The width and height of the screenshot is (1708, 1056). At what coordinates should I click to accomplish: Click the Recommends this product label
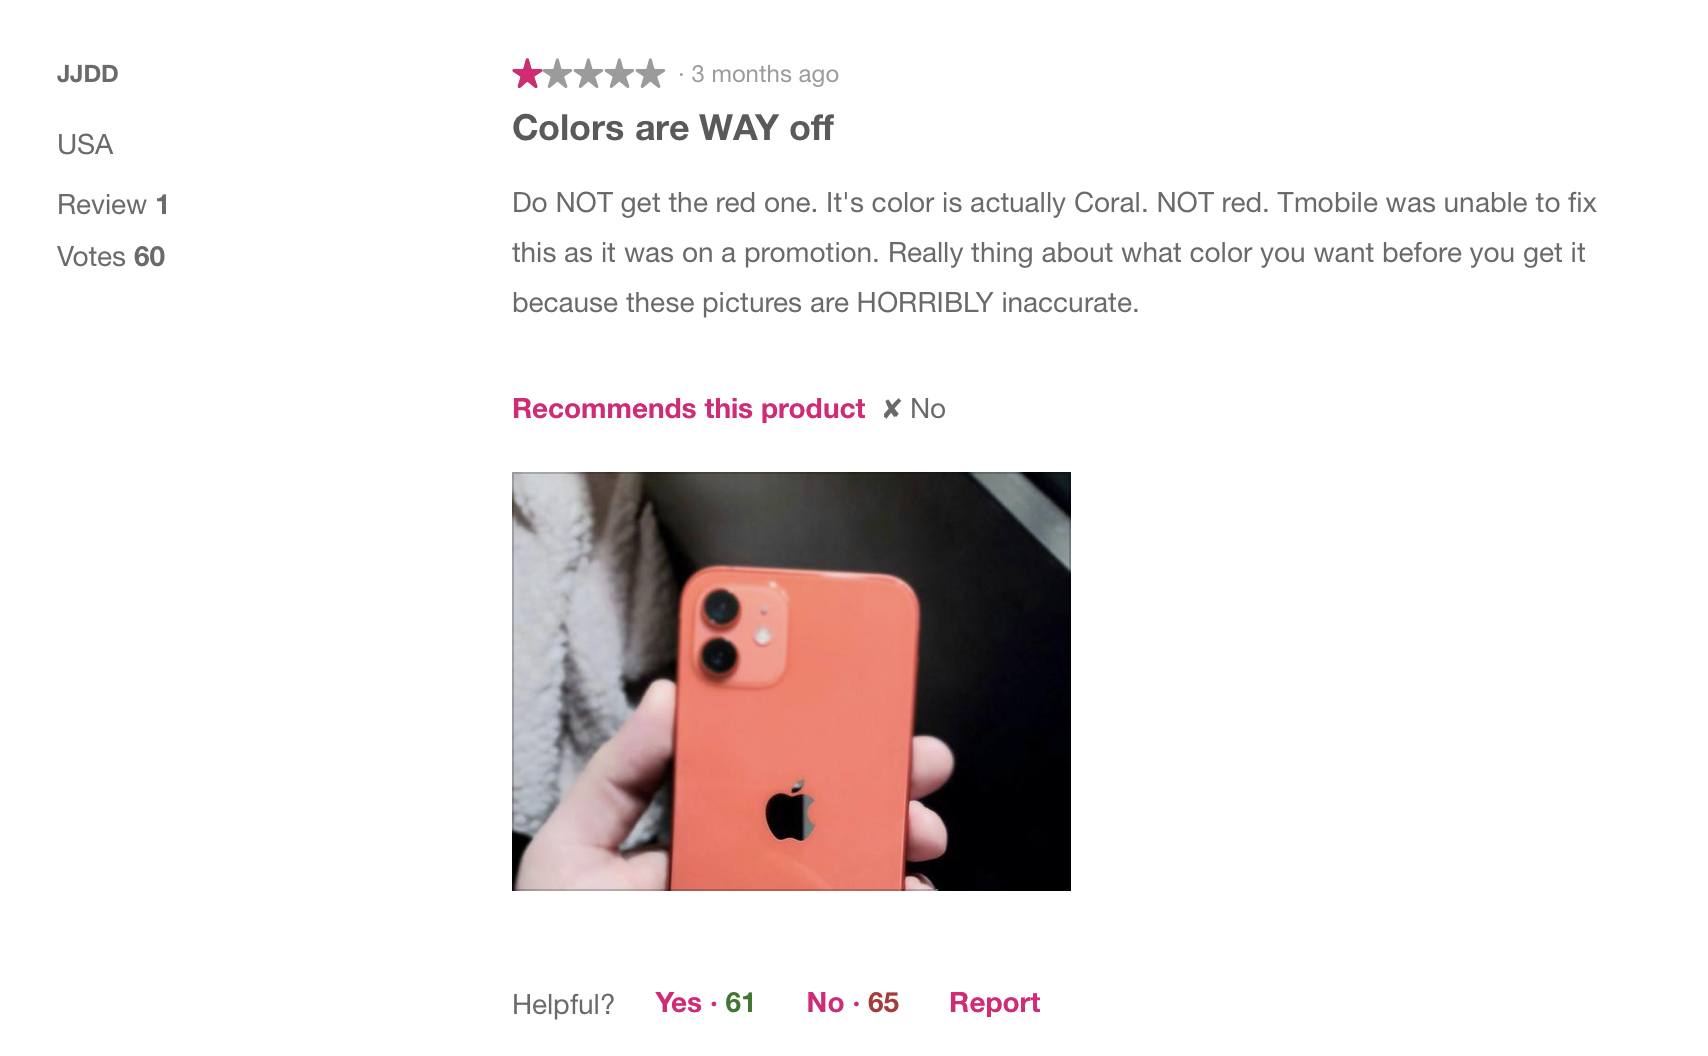tap(688, 409)
